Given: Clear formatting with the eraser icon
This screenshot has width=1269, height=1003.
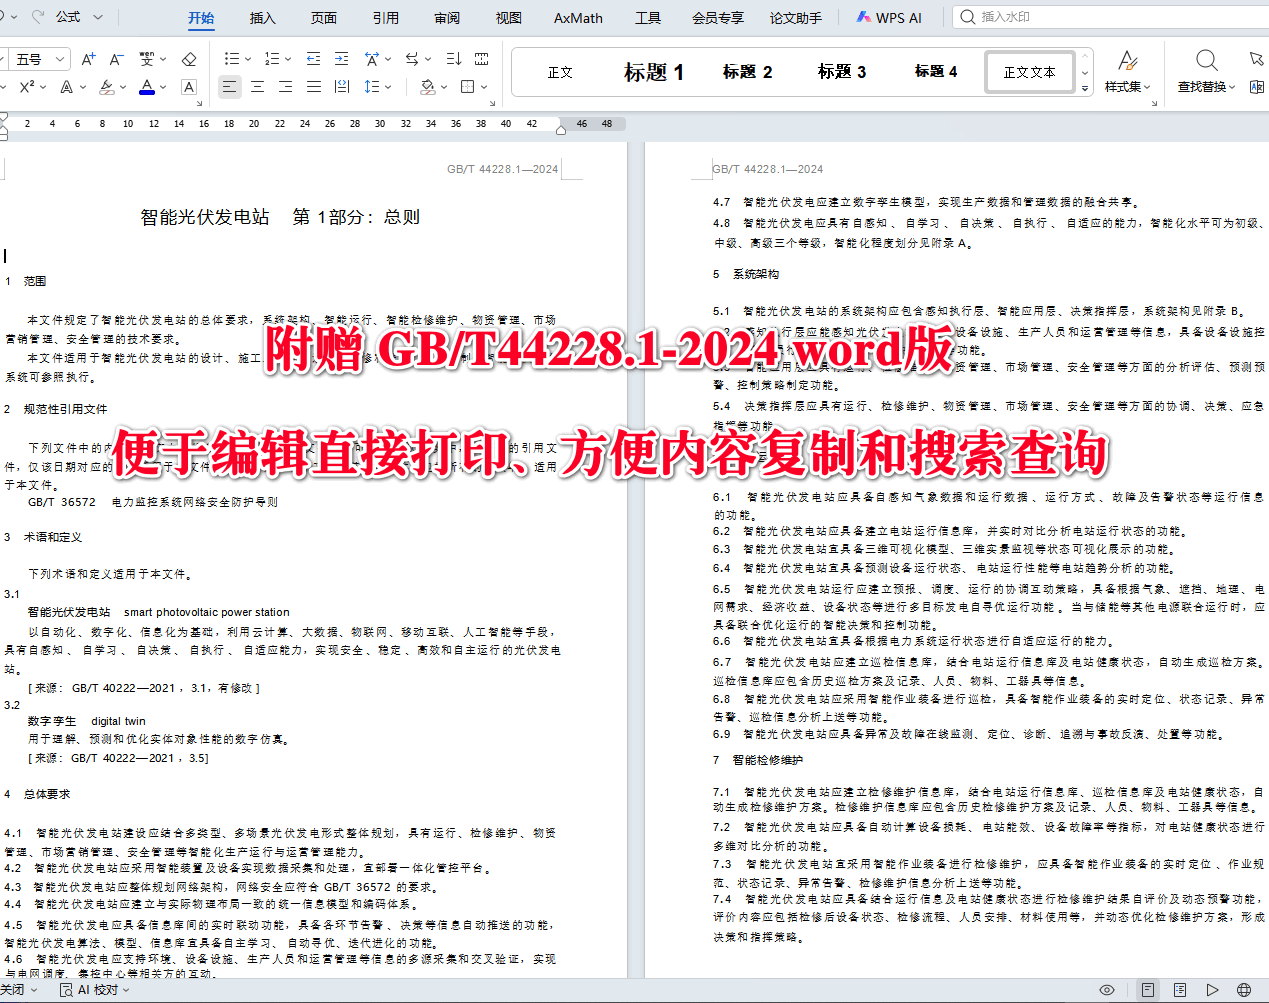Looking at the screenshot, I should click(189, 59).
